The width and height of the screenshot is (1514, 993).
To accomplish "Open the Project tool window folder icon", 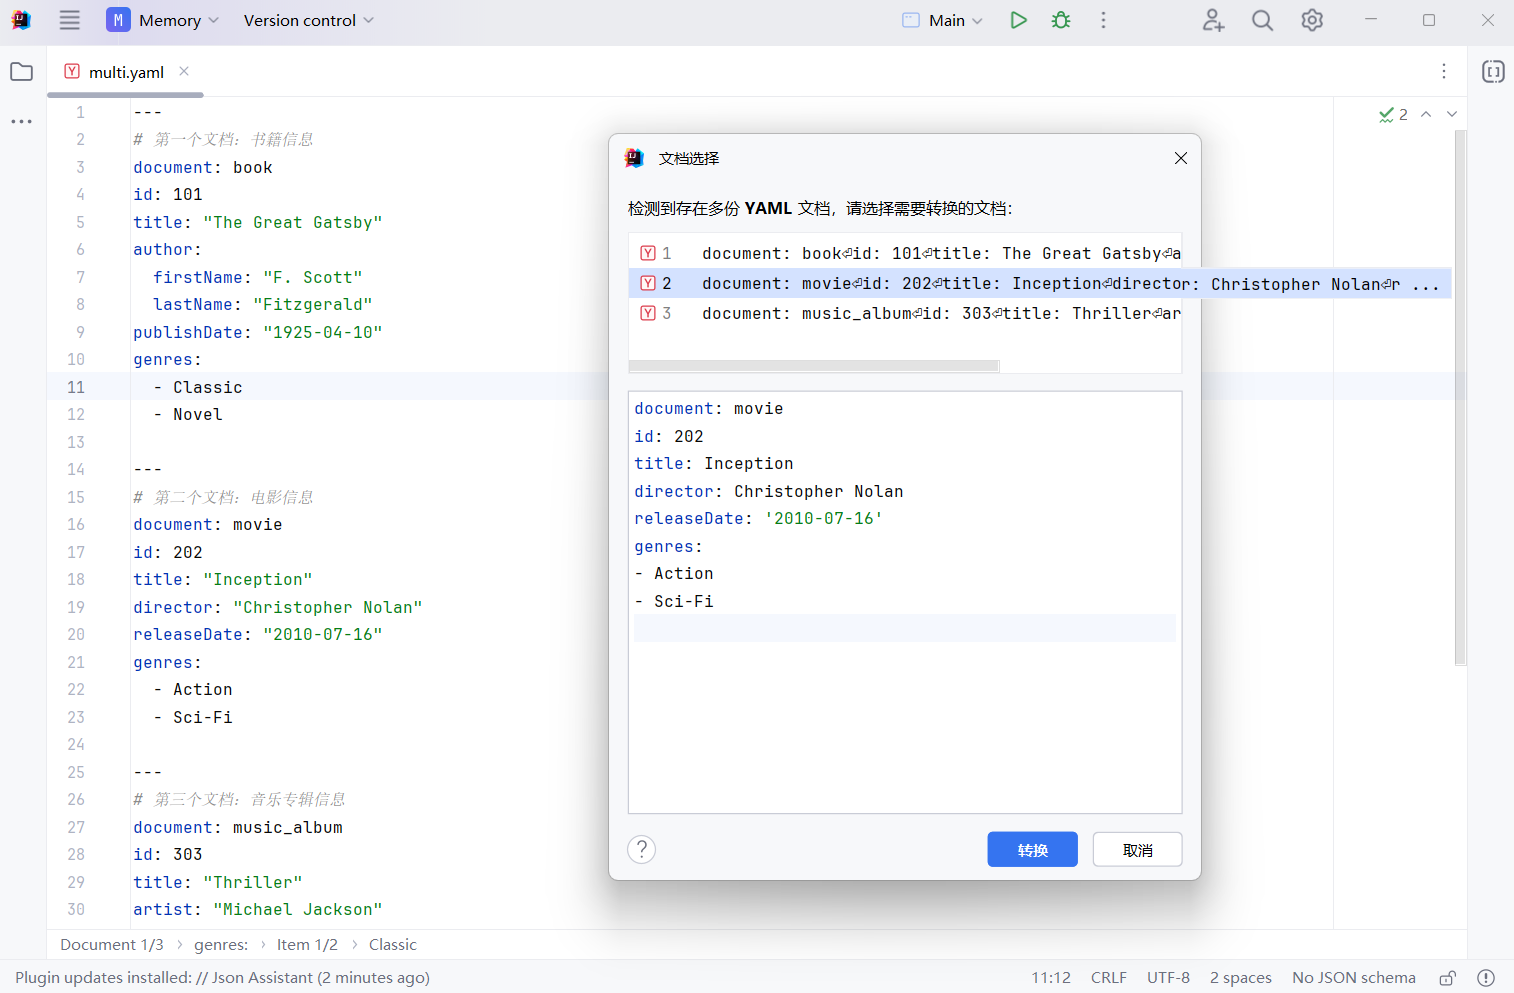I will tap(21, 71).
